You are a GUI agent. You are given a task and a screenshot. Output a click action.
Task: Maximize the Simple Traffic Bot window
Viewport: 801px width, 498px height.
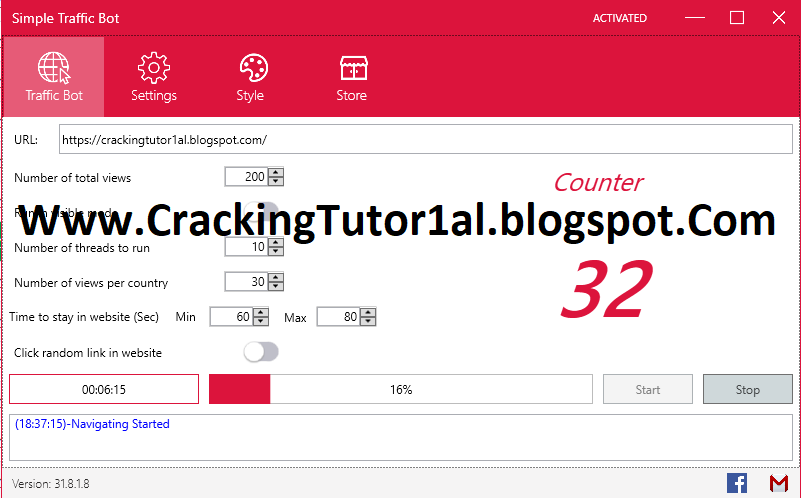[737, 18]
